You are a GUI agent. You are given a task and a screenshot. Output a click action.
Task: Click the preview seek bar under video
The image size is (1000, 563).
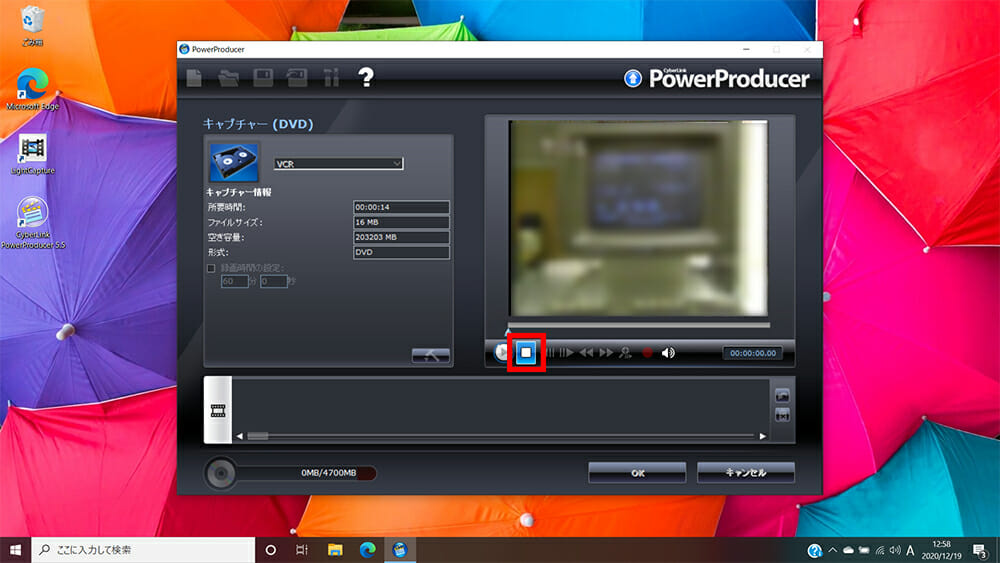638,325
